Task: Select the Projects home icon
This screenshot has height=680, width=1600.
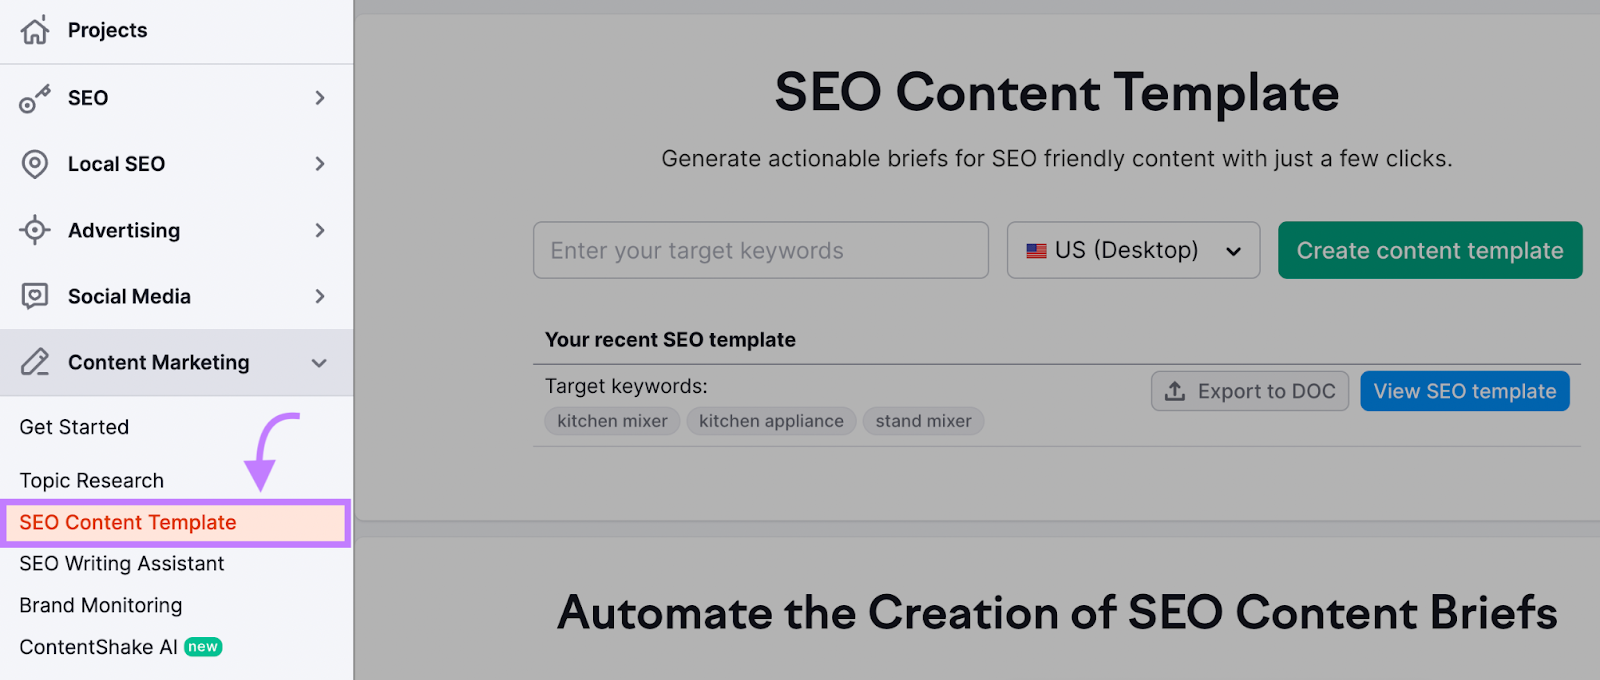Action: tap(35, 30)
